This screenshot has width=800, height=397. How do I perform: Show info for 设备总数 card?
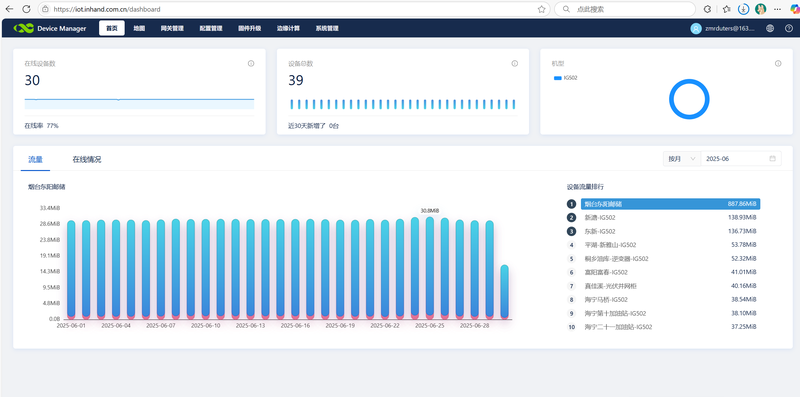pyautogui.click(x=514, y=64)
